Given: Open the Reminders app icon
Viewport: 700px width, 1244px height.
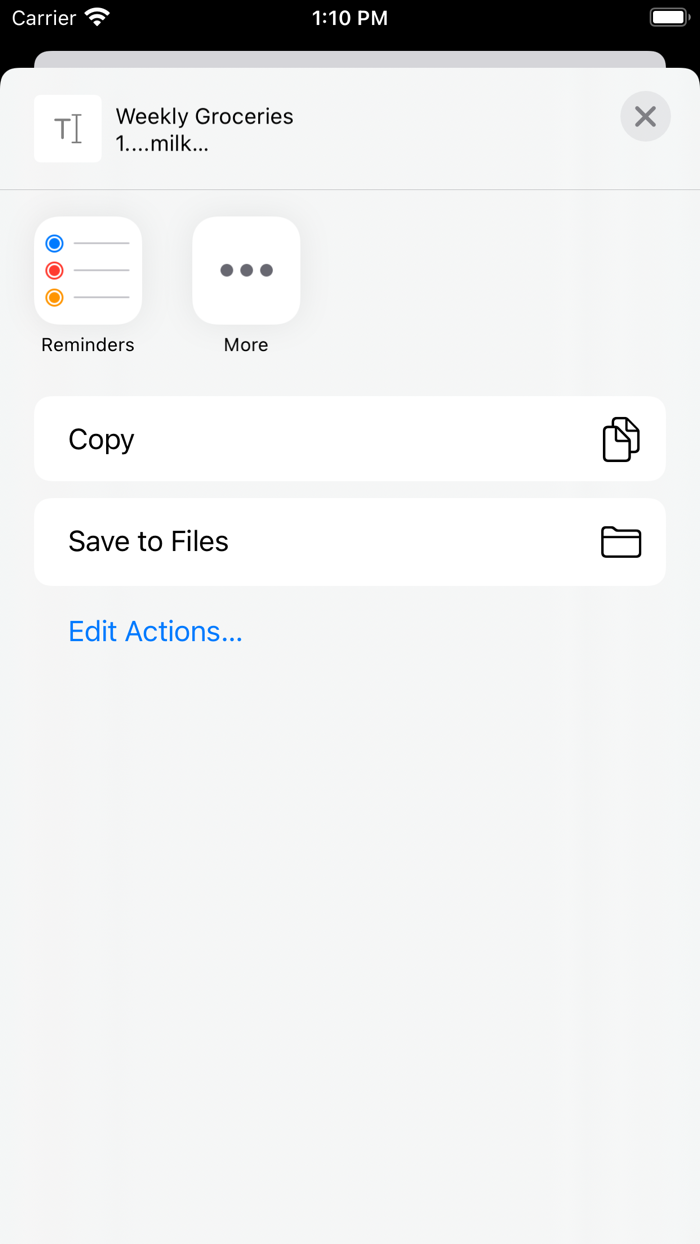Looking at the screenshot, I should [x=87, y=270].
